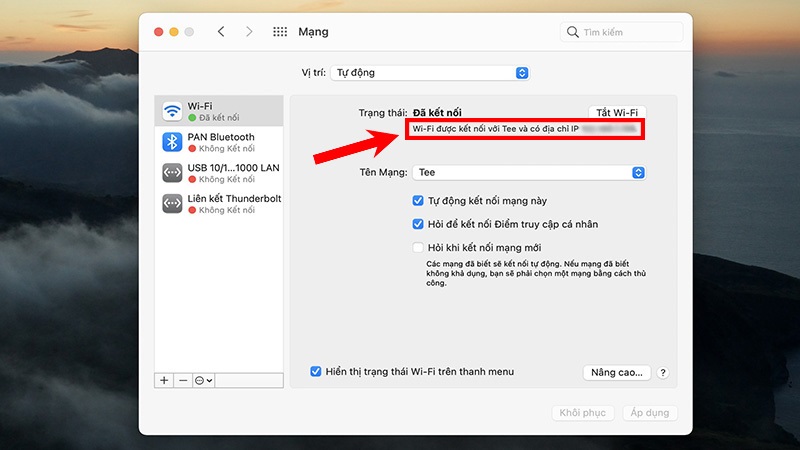Select the USB 10/100/1000 LAN icon

point(172,173)
